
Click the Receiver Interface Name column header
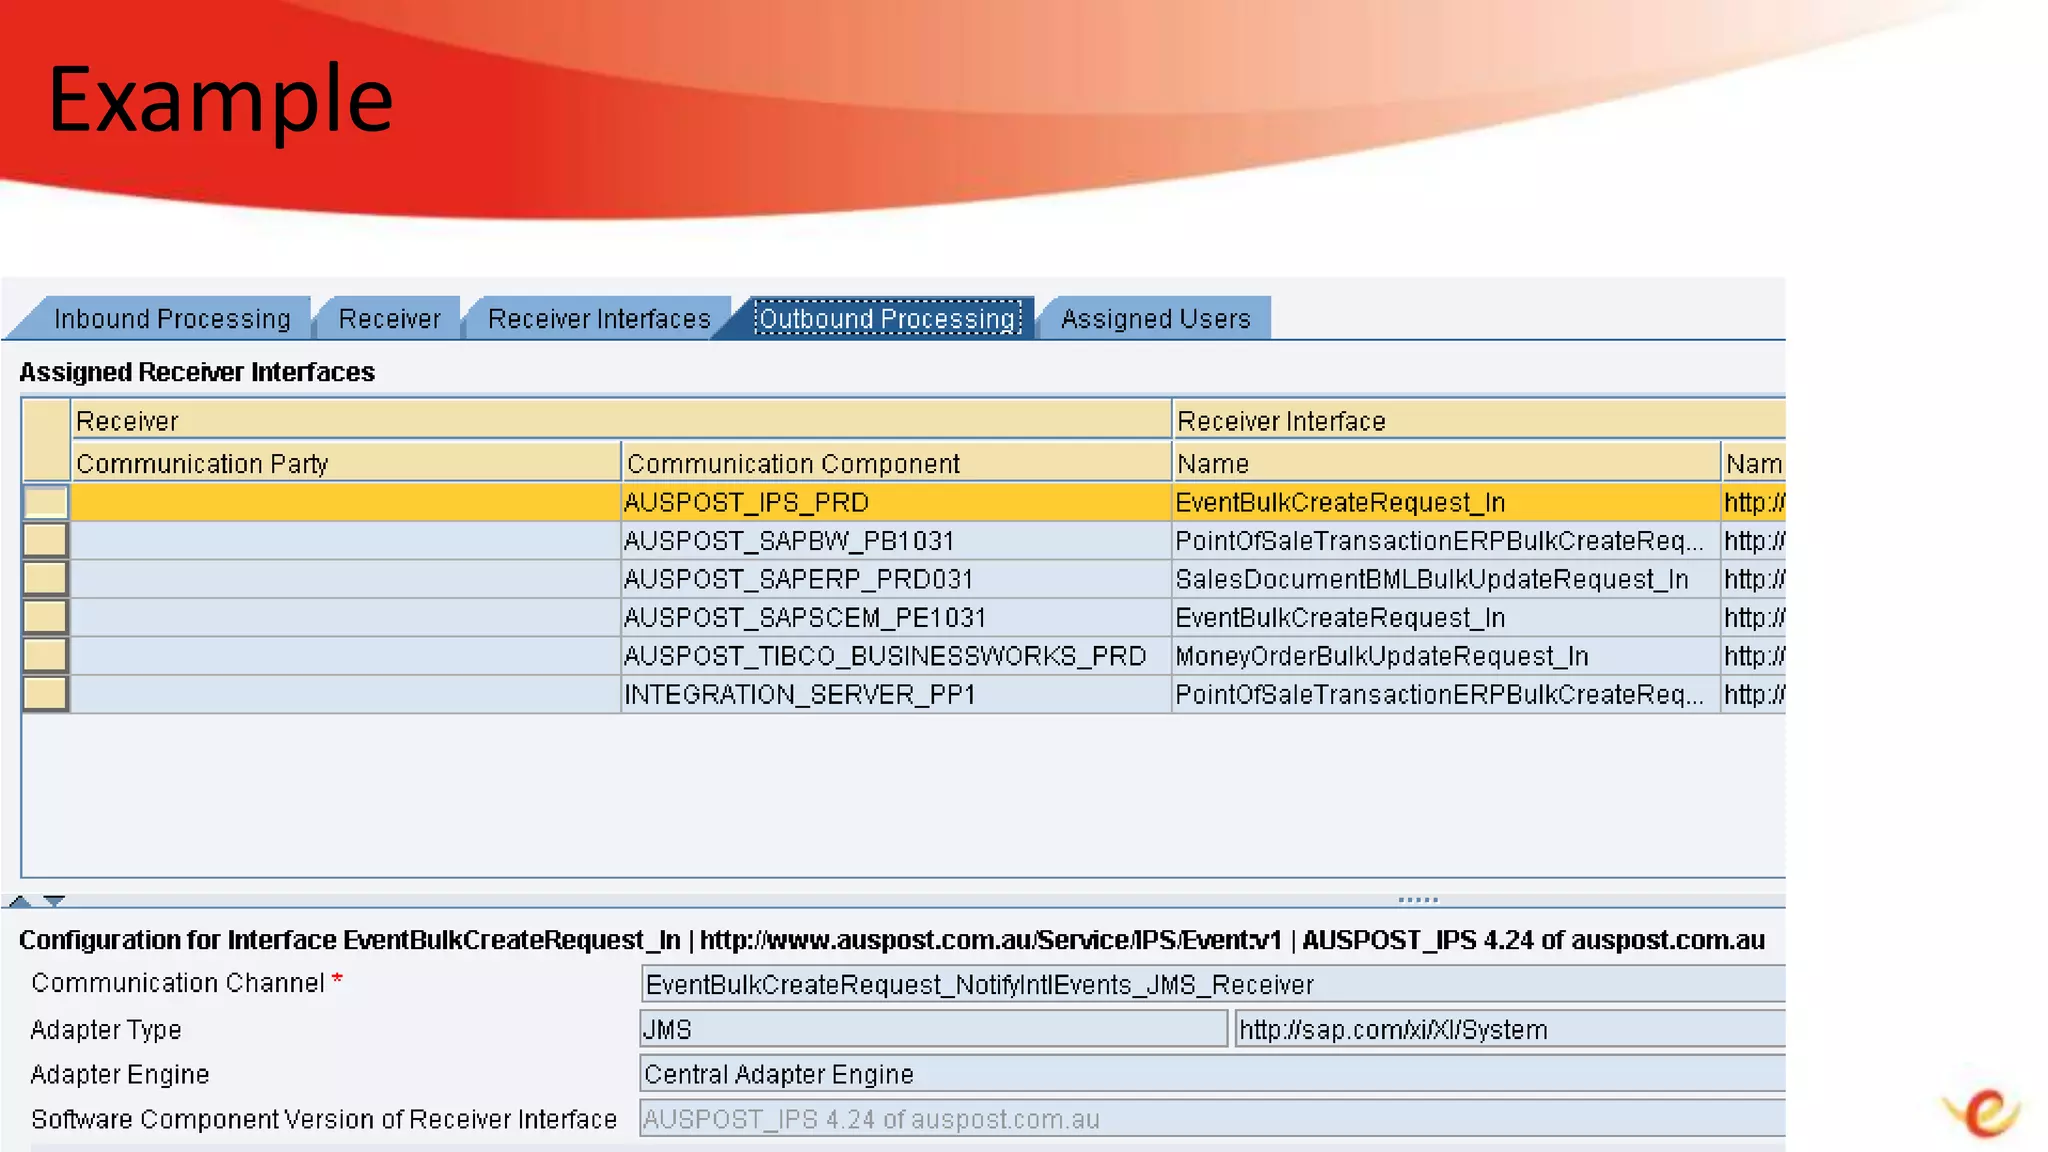click(1446, 463)
